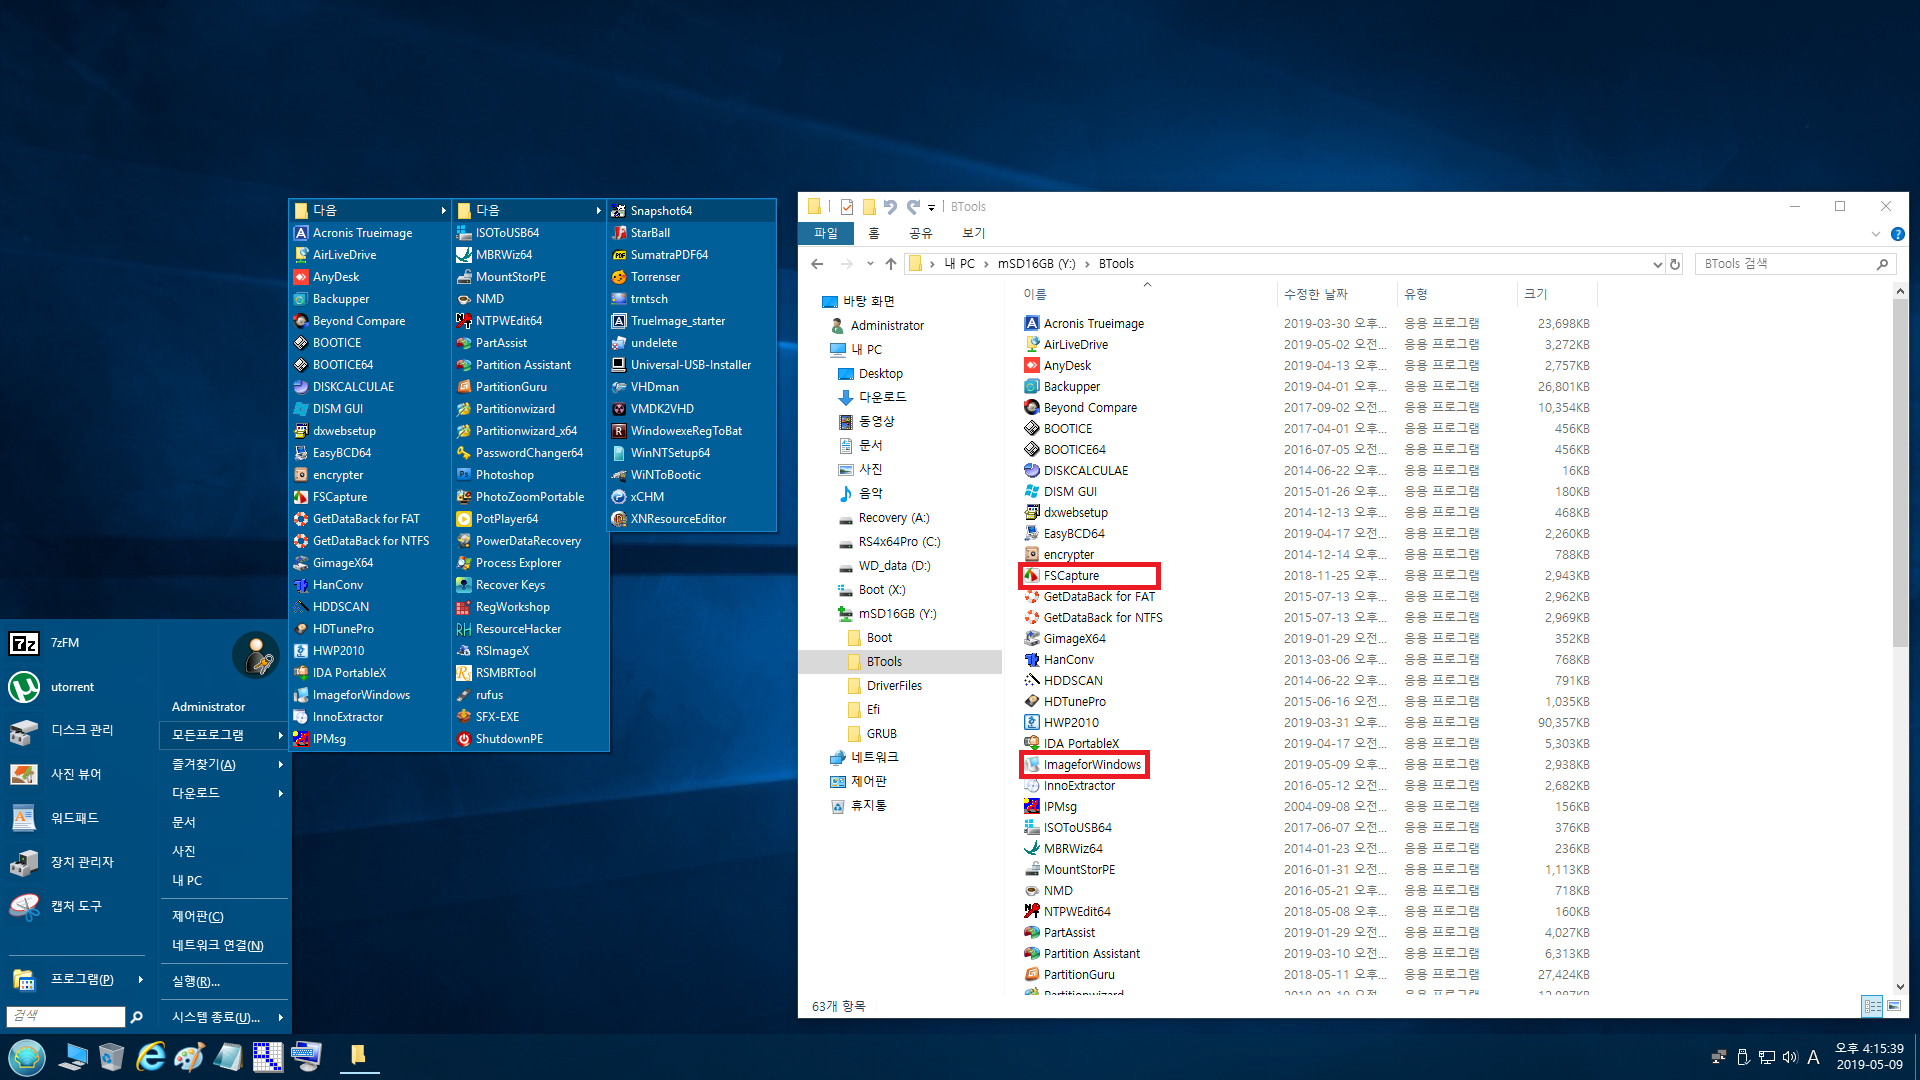
Task: Click the Explorer refresh button
Action: 1675,264
